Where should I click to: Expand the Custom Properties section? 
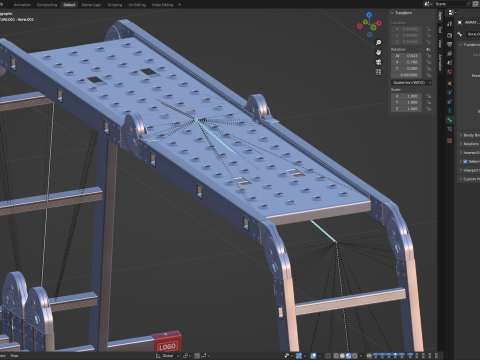point(469,179)
